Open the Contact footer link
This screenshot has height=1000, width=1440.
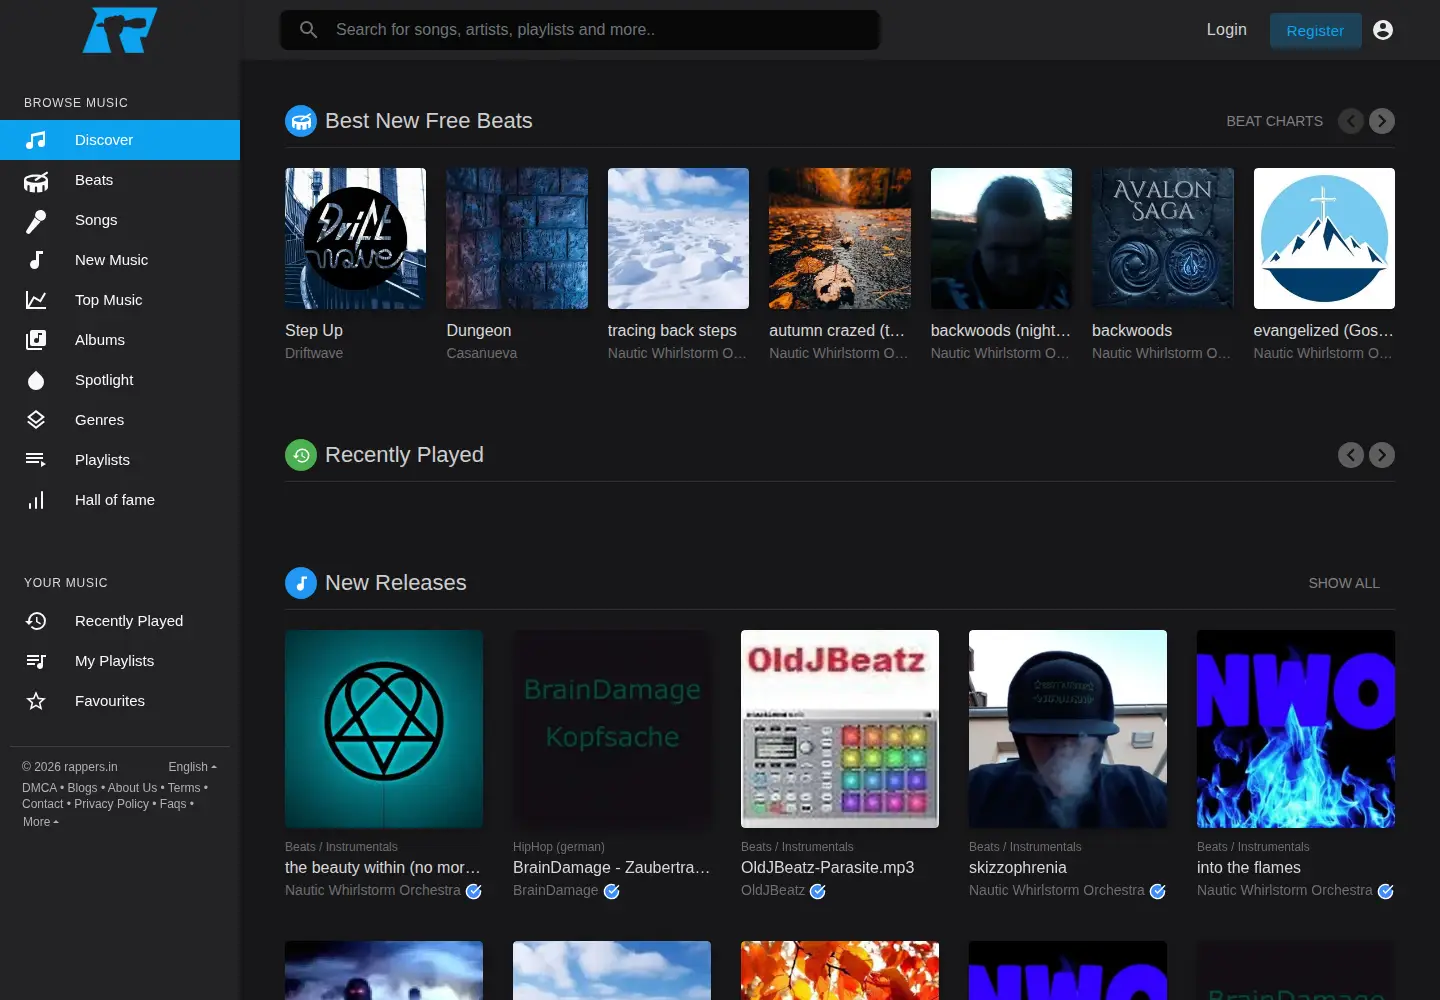tap(43, 804)
